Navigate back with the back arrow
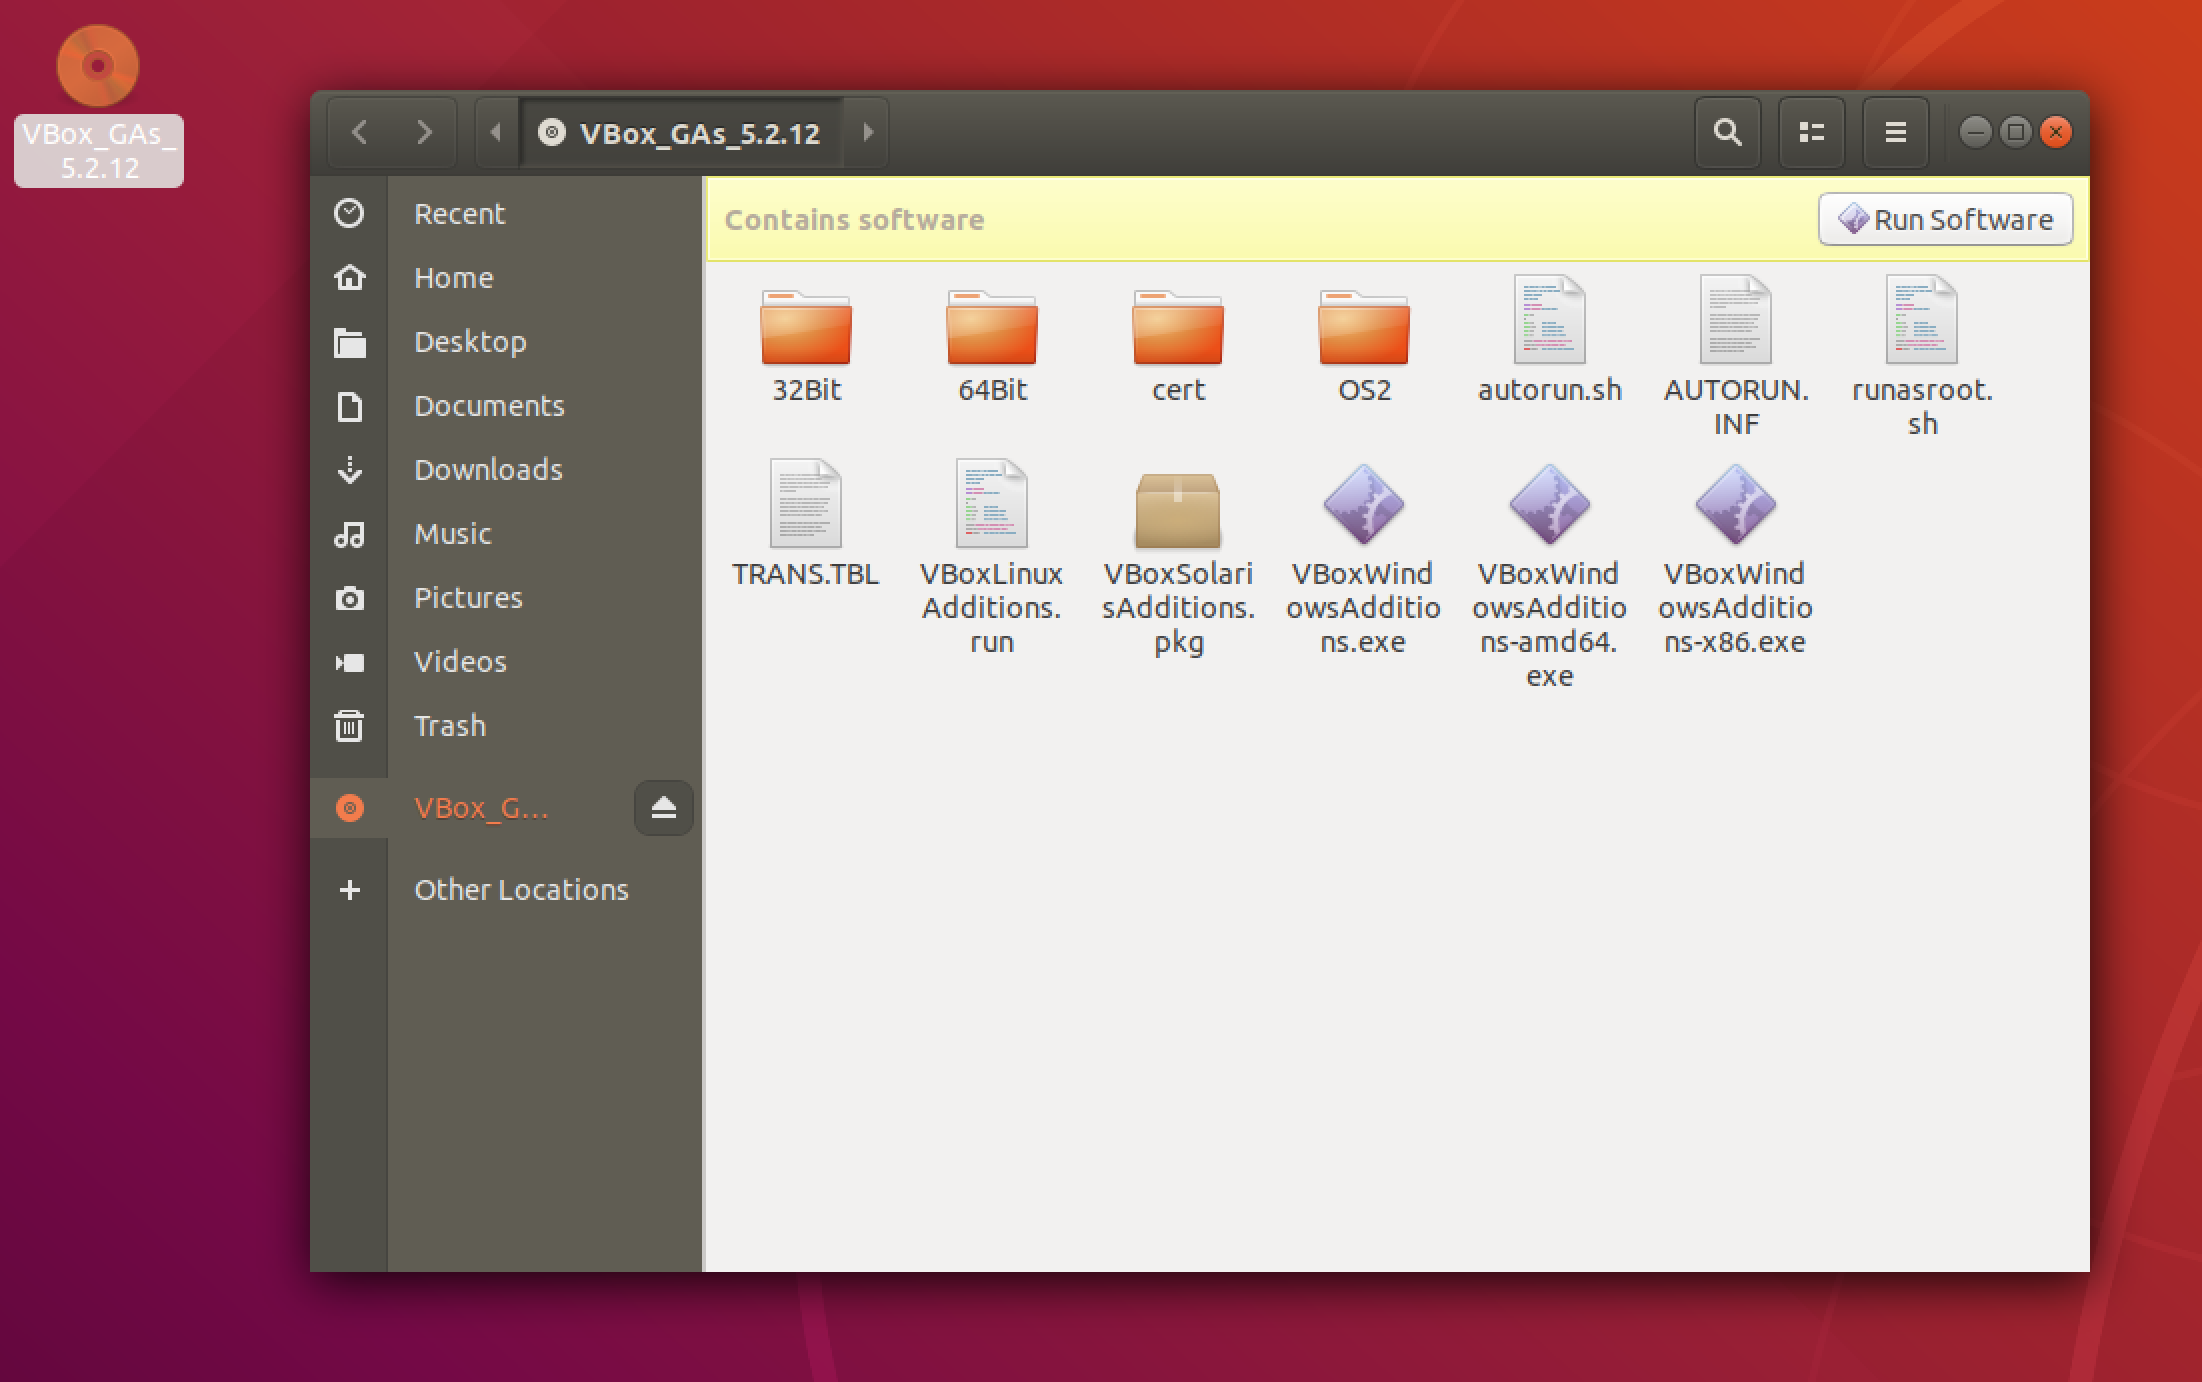Image resolution: width=2202 pixels, height=1382 pixels. pos(361,132)
